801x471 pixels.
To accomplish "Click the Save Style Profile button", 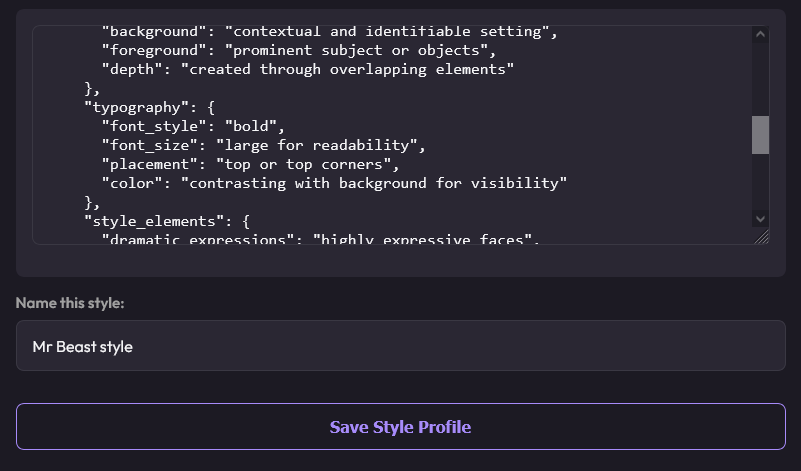I will [400, 427].
